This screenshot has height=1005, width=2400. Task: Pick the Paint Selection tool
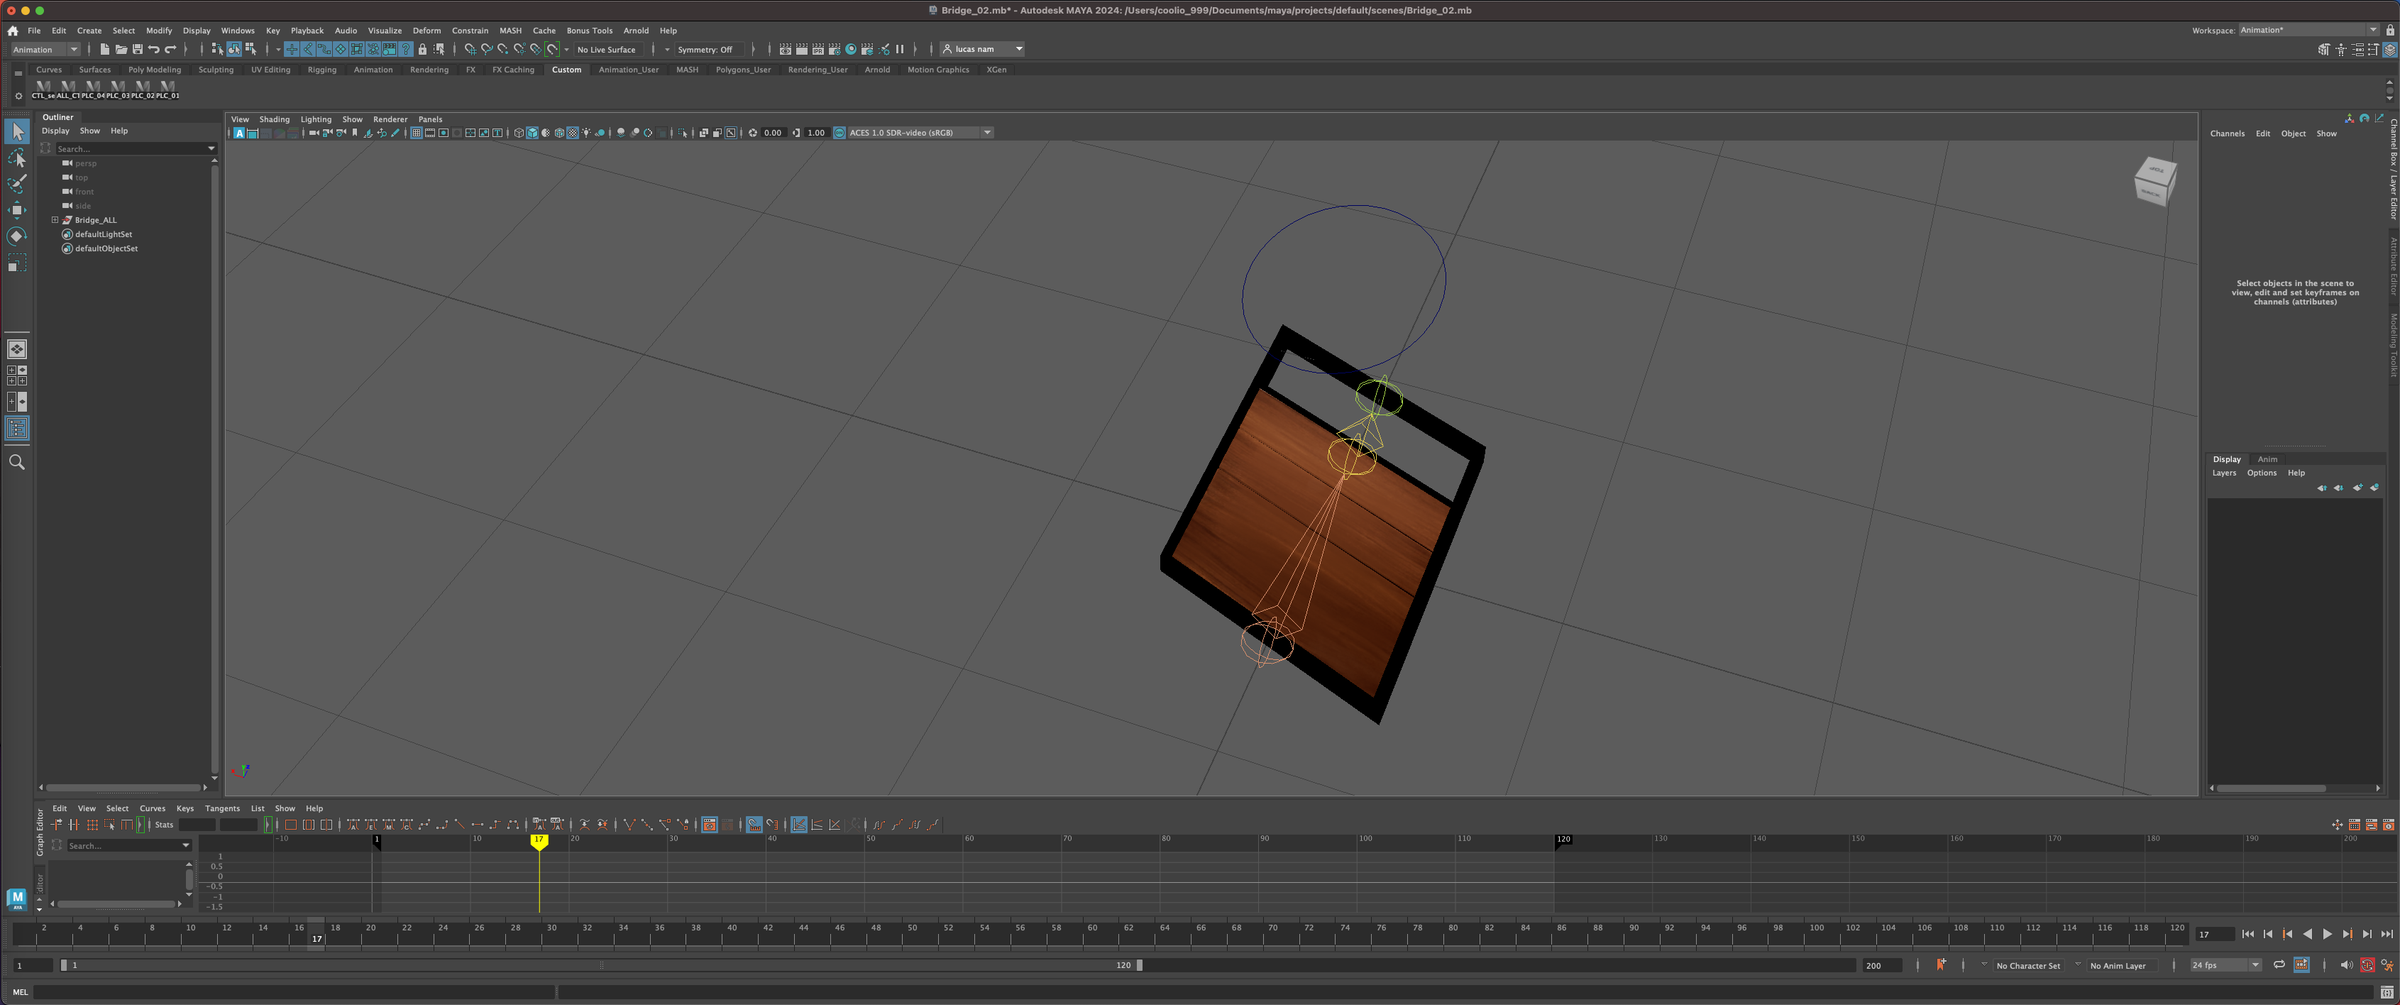click(17, 184)
